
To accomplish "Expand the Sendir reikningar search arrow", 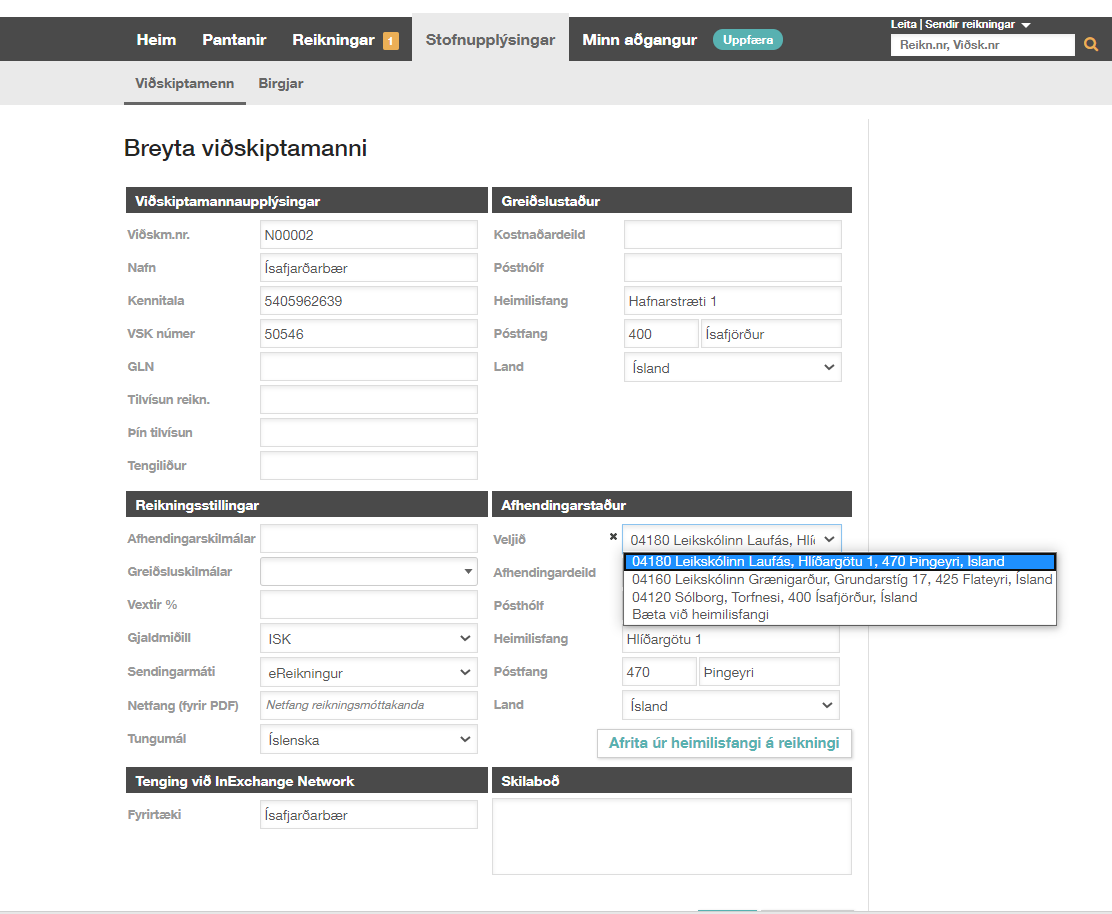I will (1026, 25).
